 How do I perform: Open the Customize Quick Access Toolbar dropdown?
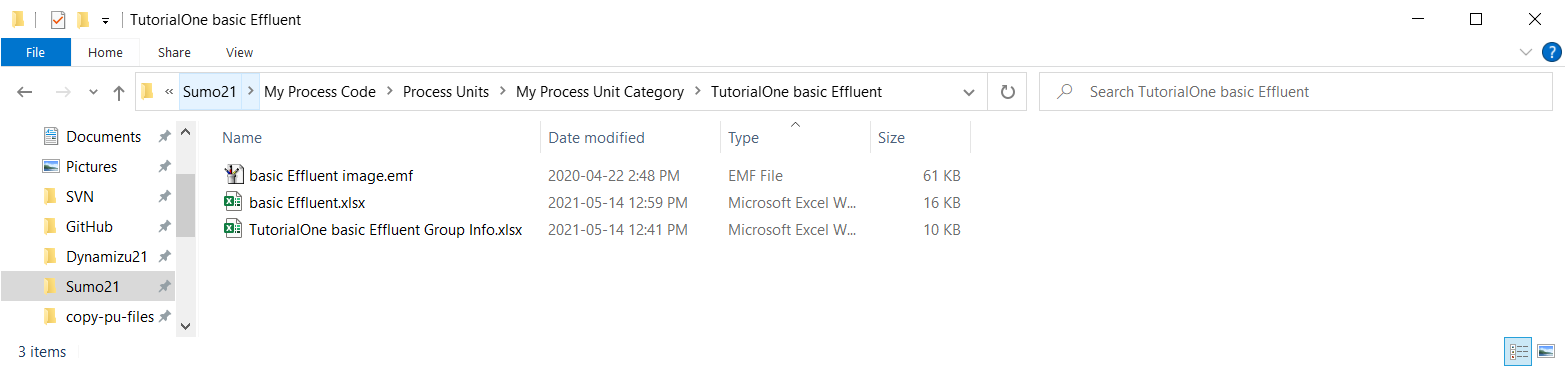coord(105,21)
